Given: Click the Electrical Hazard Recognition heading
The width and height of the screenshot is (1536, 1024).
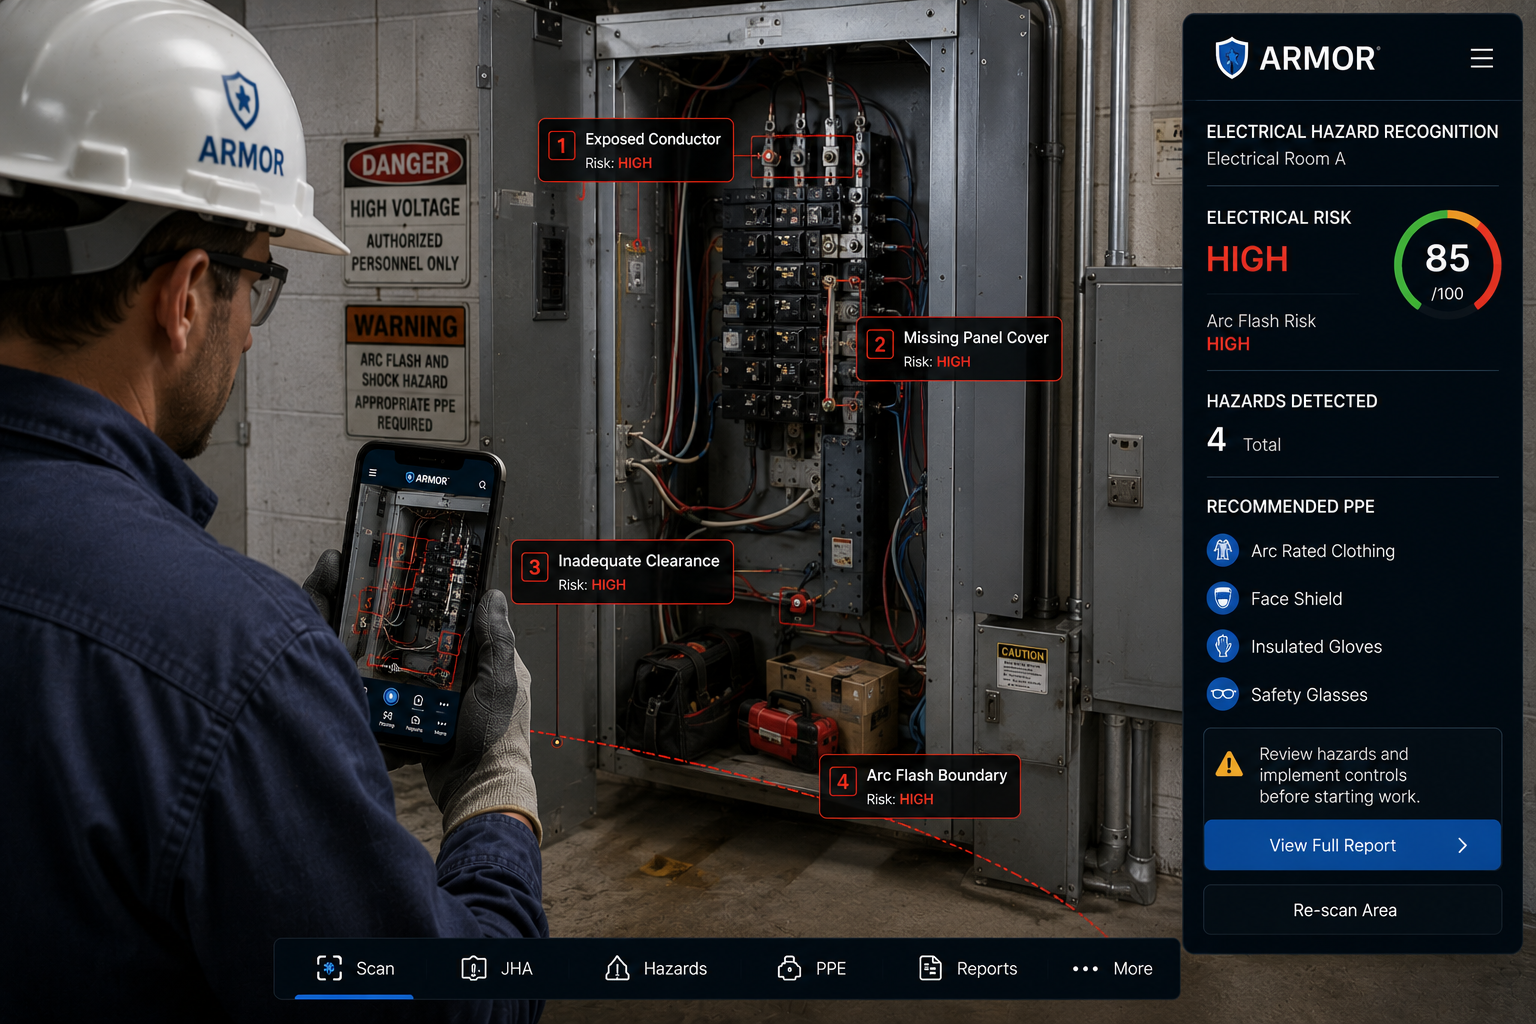Looking at the screenshot, I should [1352, 132].
